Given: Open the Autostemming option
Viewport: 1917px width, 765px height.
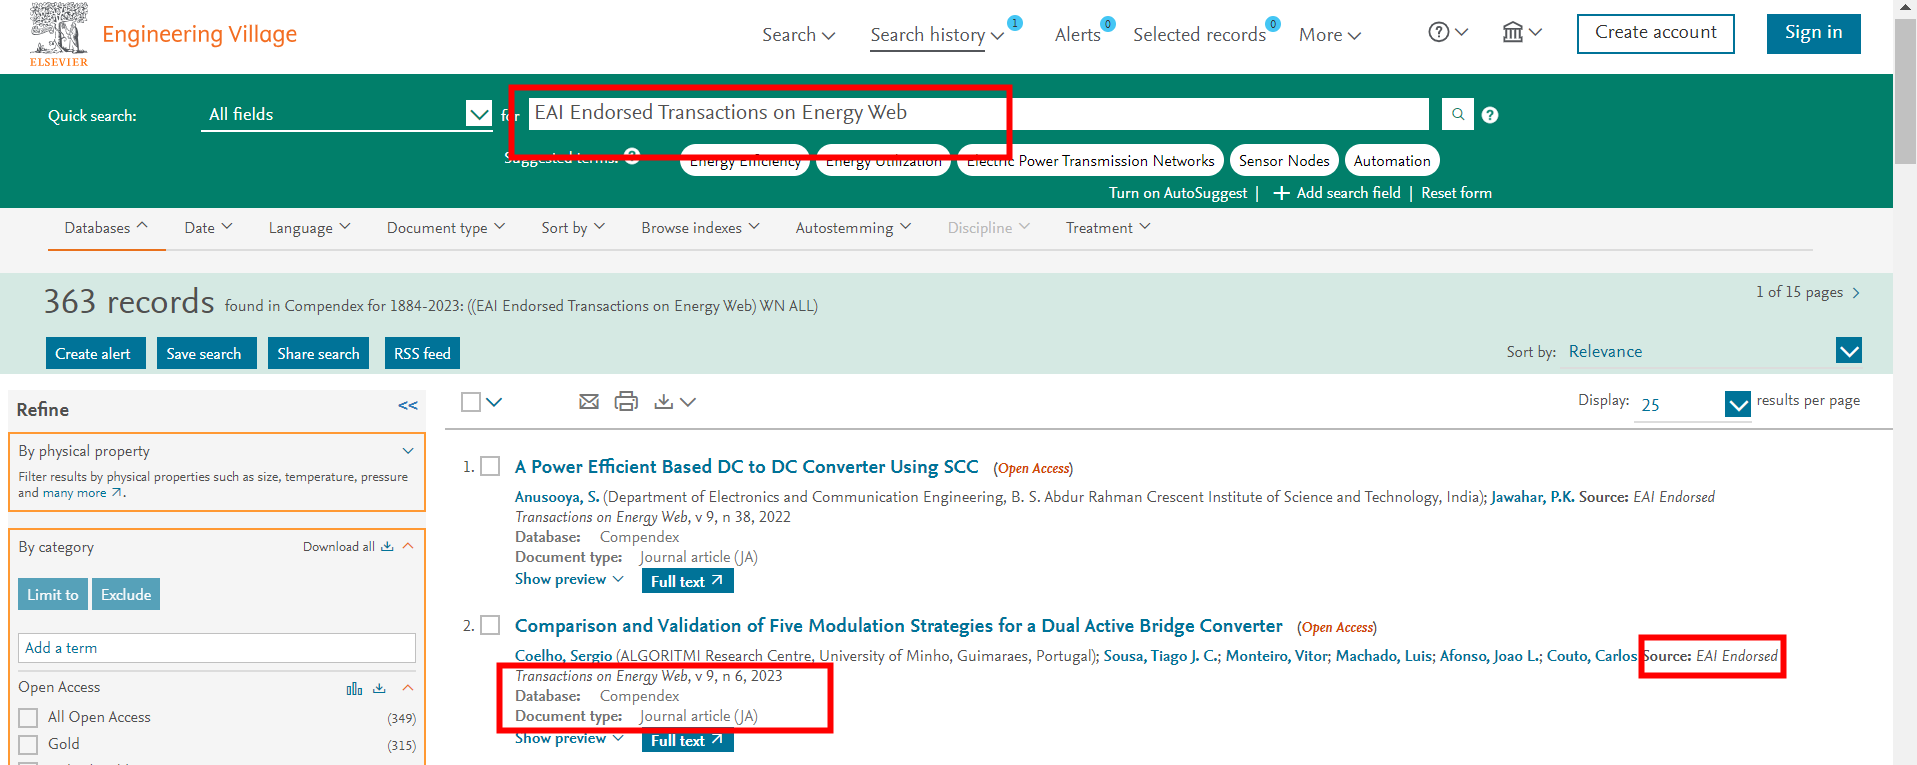Looking at the screenshot, I should click(x=853, y=228).
